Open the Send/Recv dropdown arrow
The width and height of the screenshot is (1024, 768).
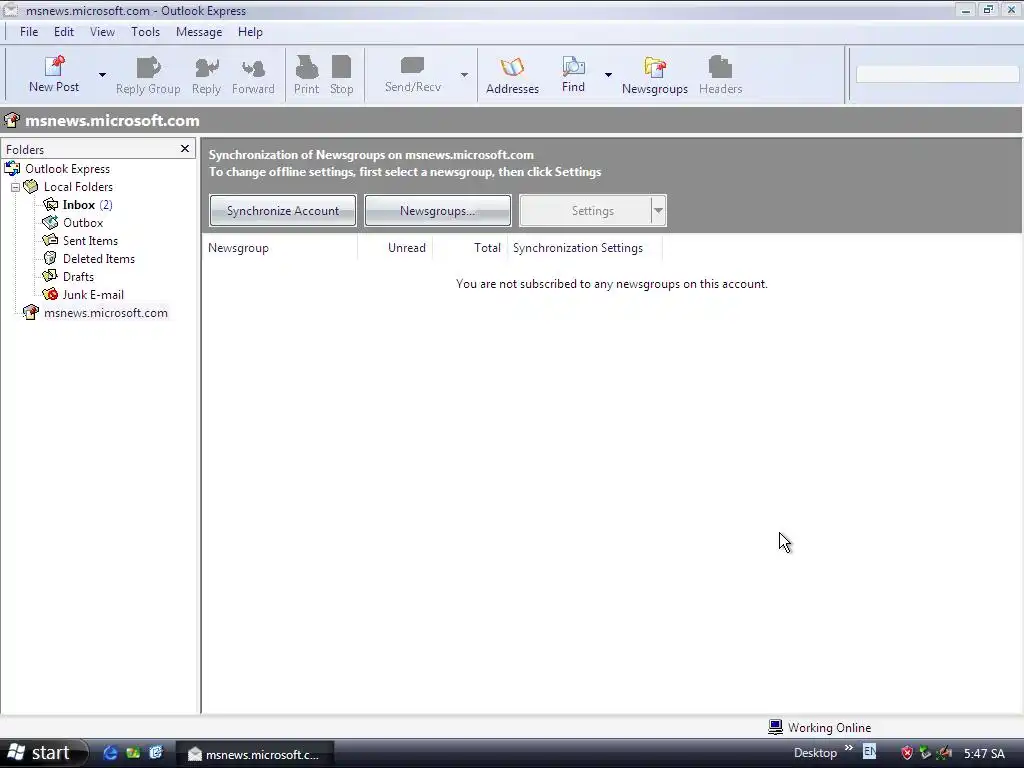coord(464,74)
